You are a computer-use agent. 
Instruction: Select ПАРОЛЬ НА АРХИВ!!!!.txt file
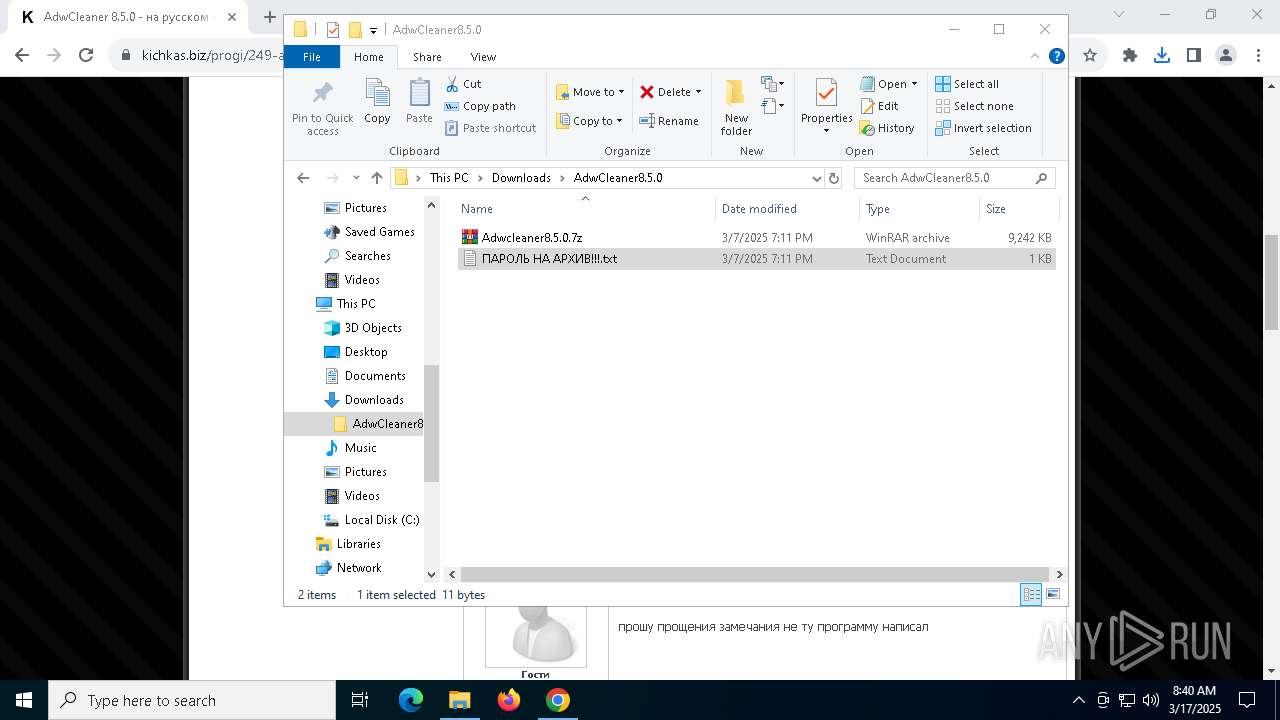point(757,259)
